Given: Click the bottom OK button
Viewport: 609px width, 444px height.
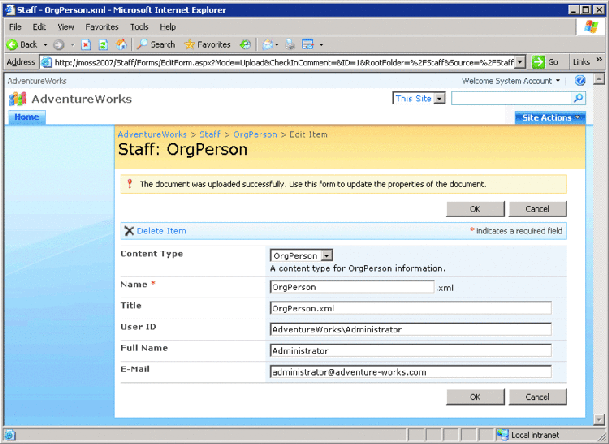Looking at the screenshot, I should [x=475, y=397].
